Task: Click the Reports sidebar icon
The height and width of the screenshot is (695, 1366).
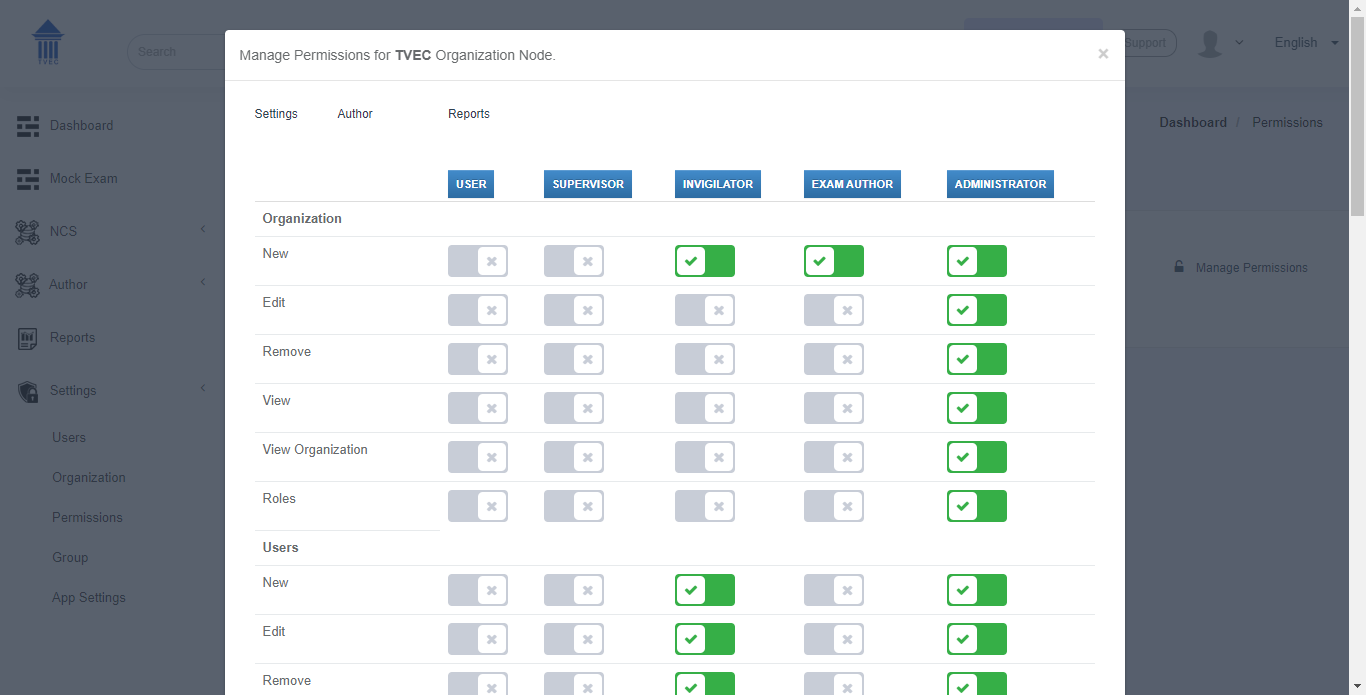Action: [28, 338]
